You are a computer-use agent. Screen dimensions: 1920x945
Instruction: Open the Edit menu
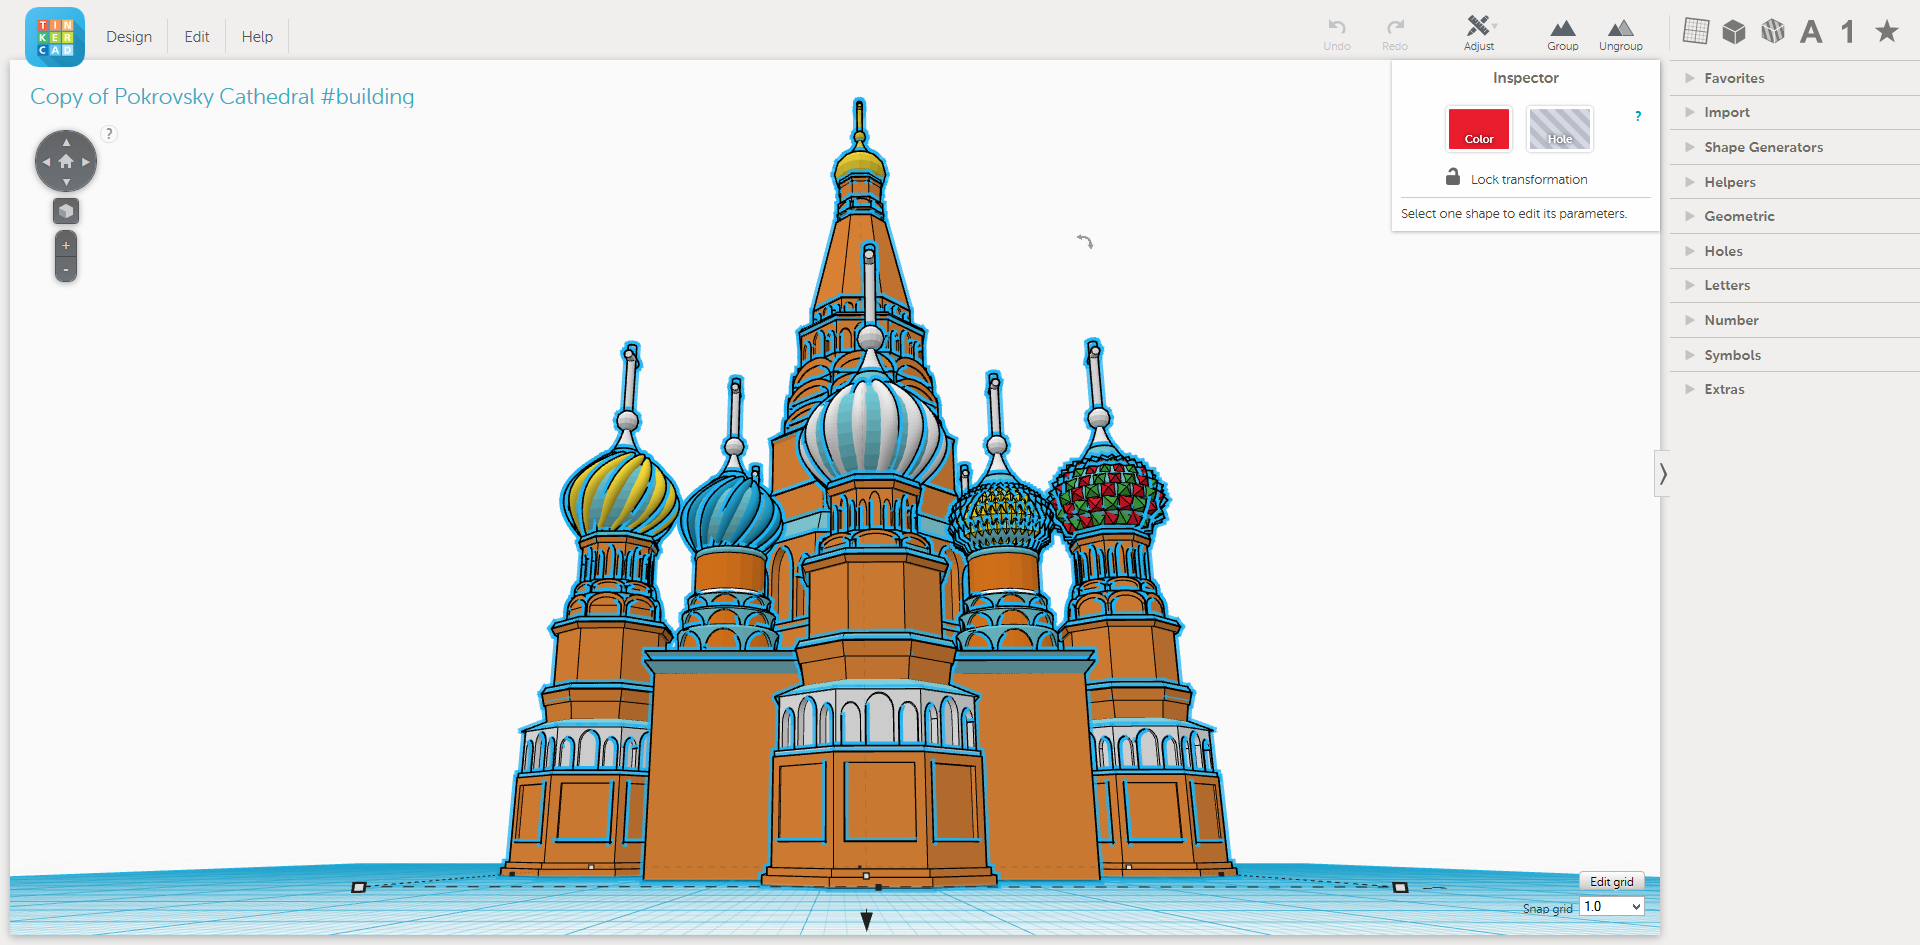(197, 36)
